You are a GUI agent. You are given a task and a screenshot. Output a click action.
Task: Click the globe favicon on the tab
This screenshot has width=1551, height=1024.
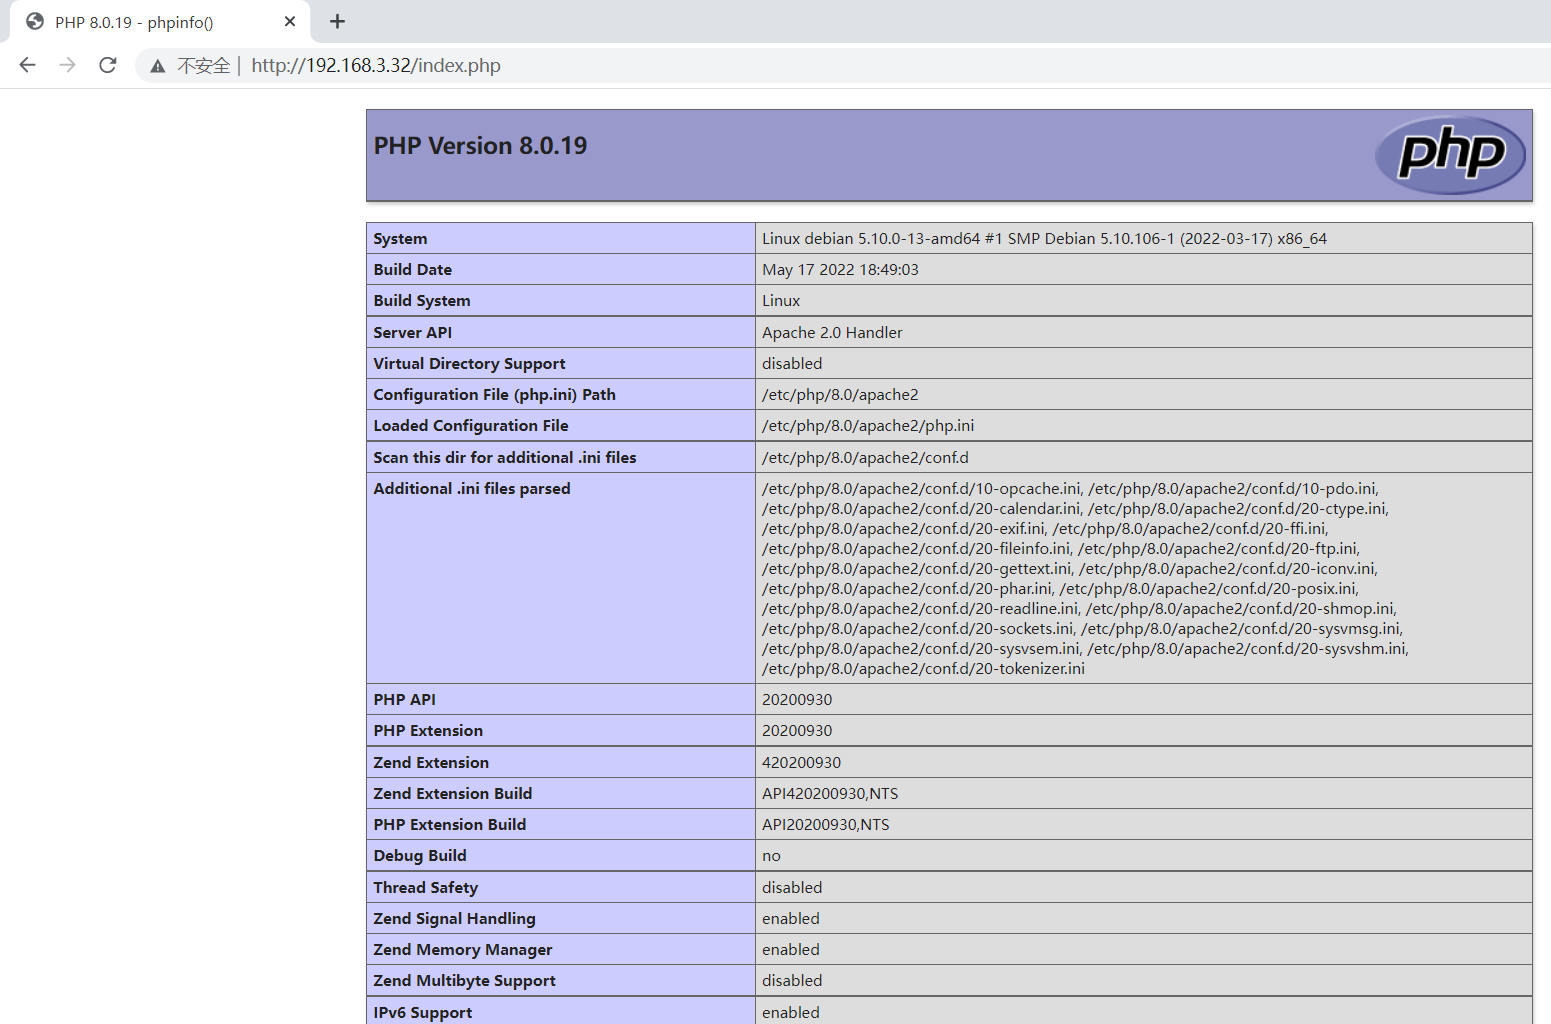(x=35, y=21)
